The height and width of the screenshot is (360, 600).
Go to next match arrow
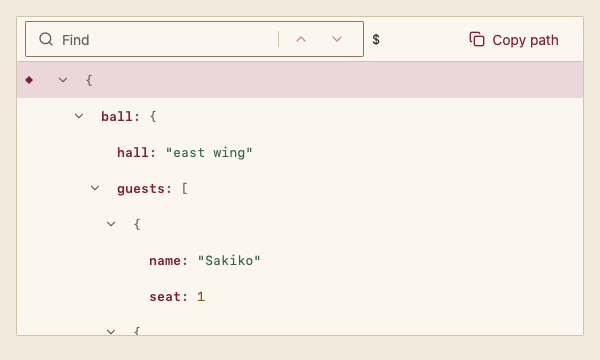point(337,39)
